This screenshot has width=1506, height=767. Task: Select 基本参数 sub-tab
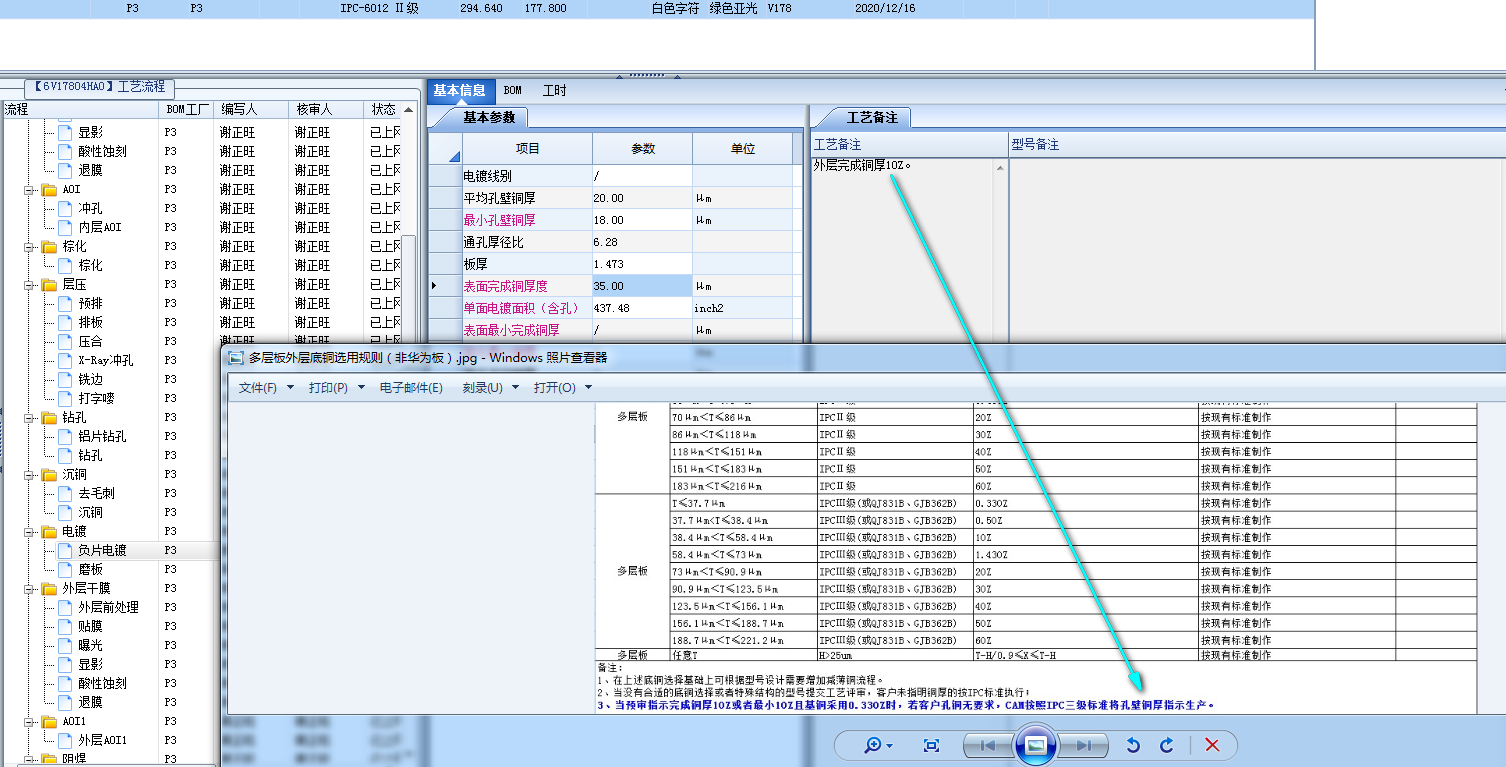tap(488, 117)
